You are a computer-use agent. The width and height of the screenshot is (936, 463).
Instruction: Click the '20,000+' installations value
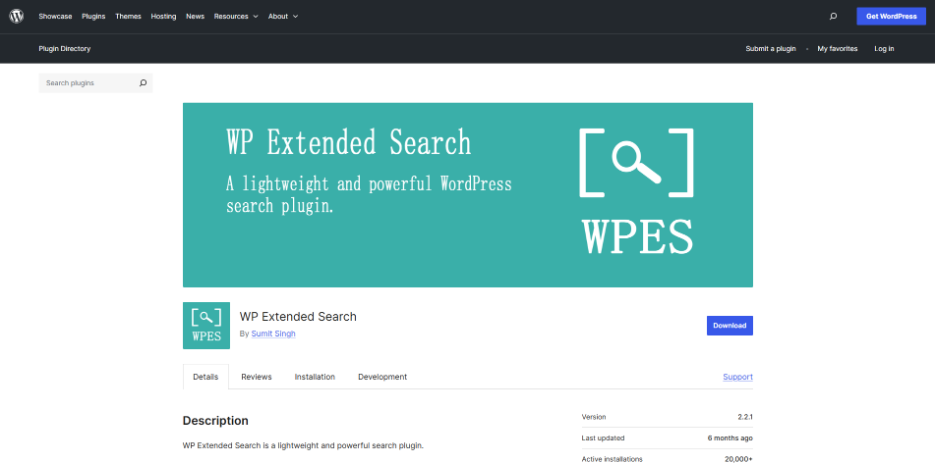738,459
